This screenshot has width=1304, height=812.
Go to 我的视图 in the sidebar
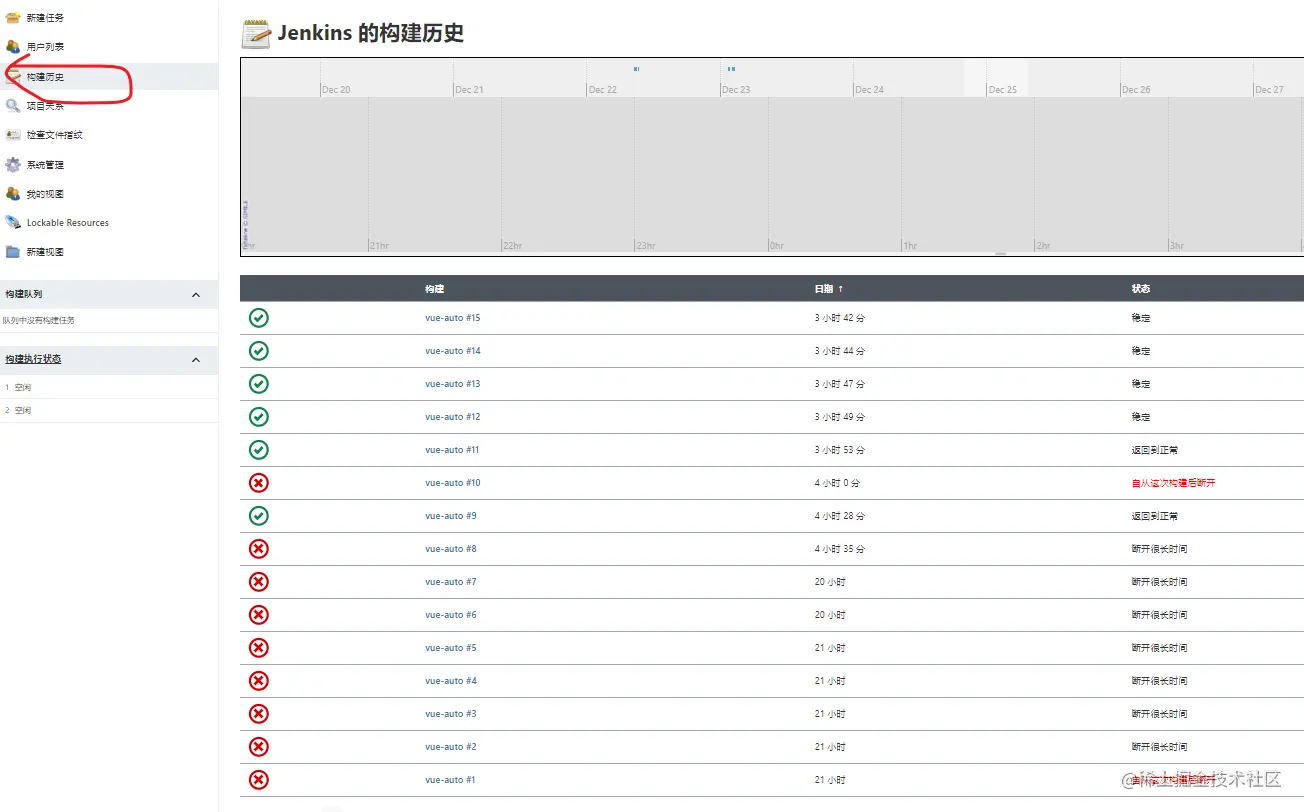[x=45, y=194]
